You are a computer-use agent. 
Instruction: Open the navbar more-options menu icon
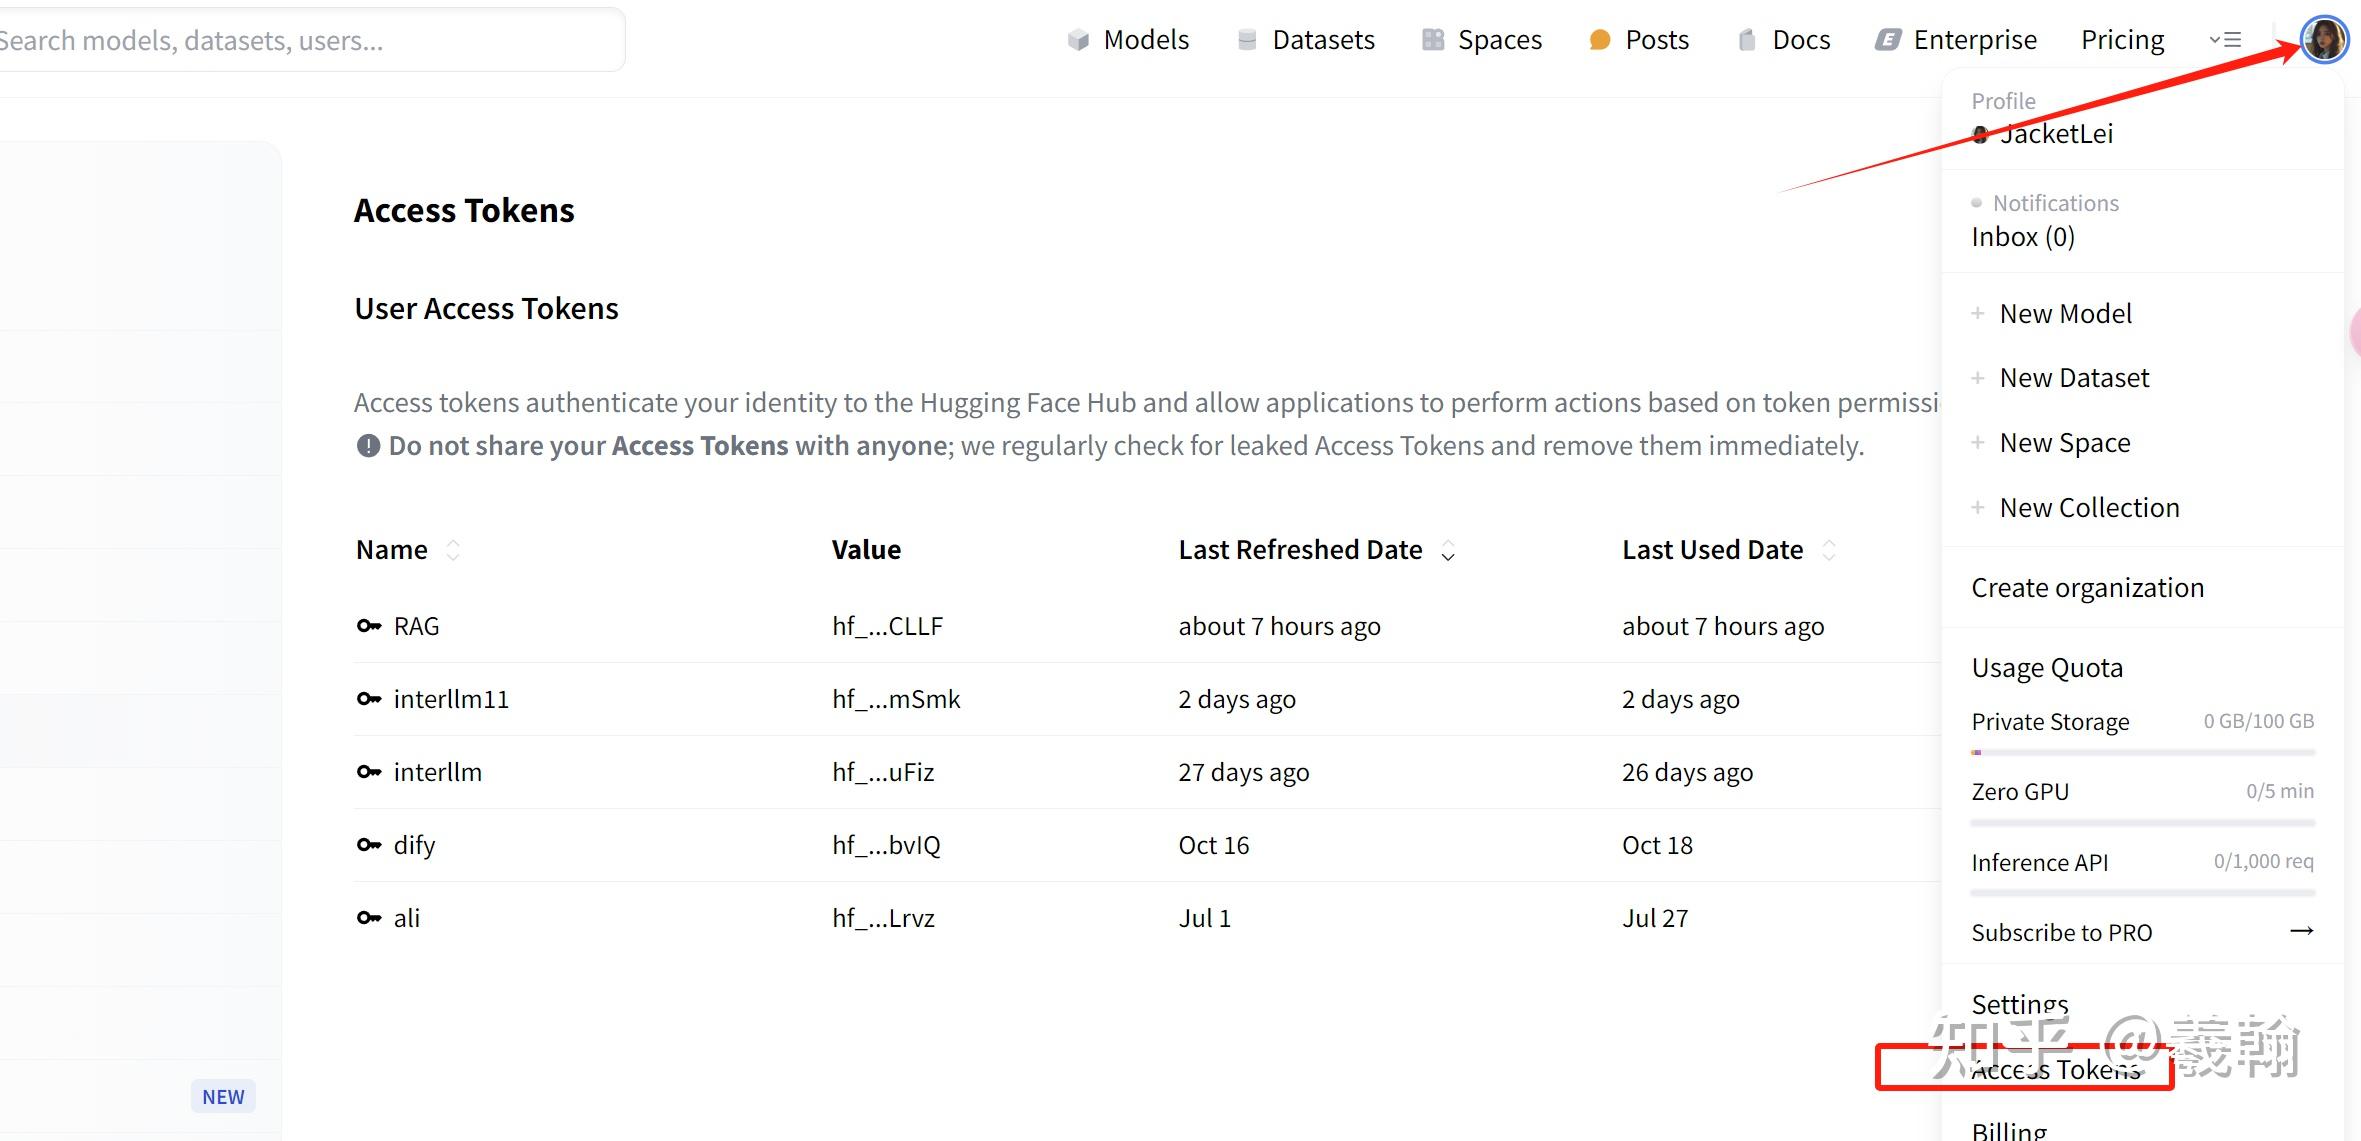(2225, 40)
